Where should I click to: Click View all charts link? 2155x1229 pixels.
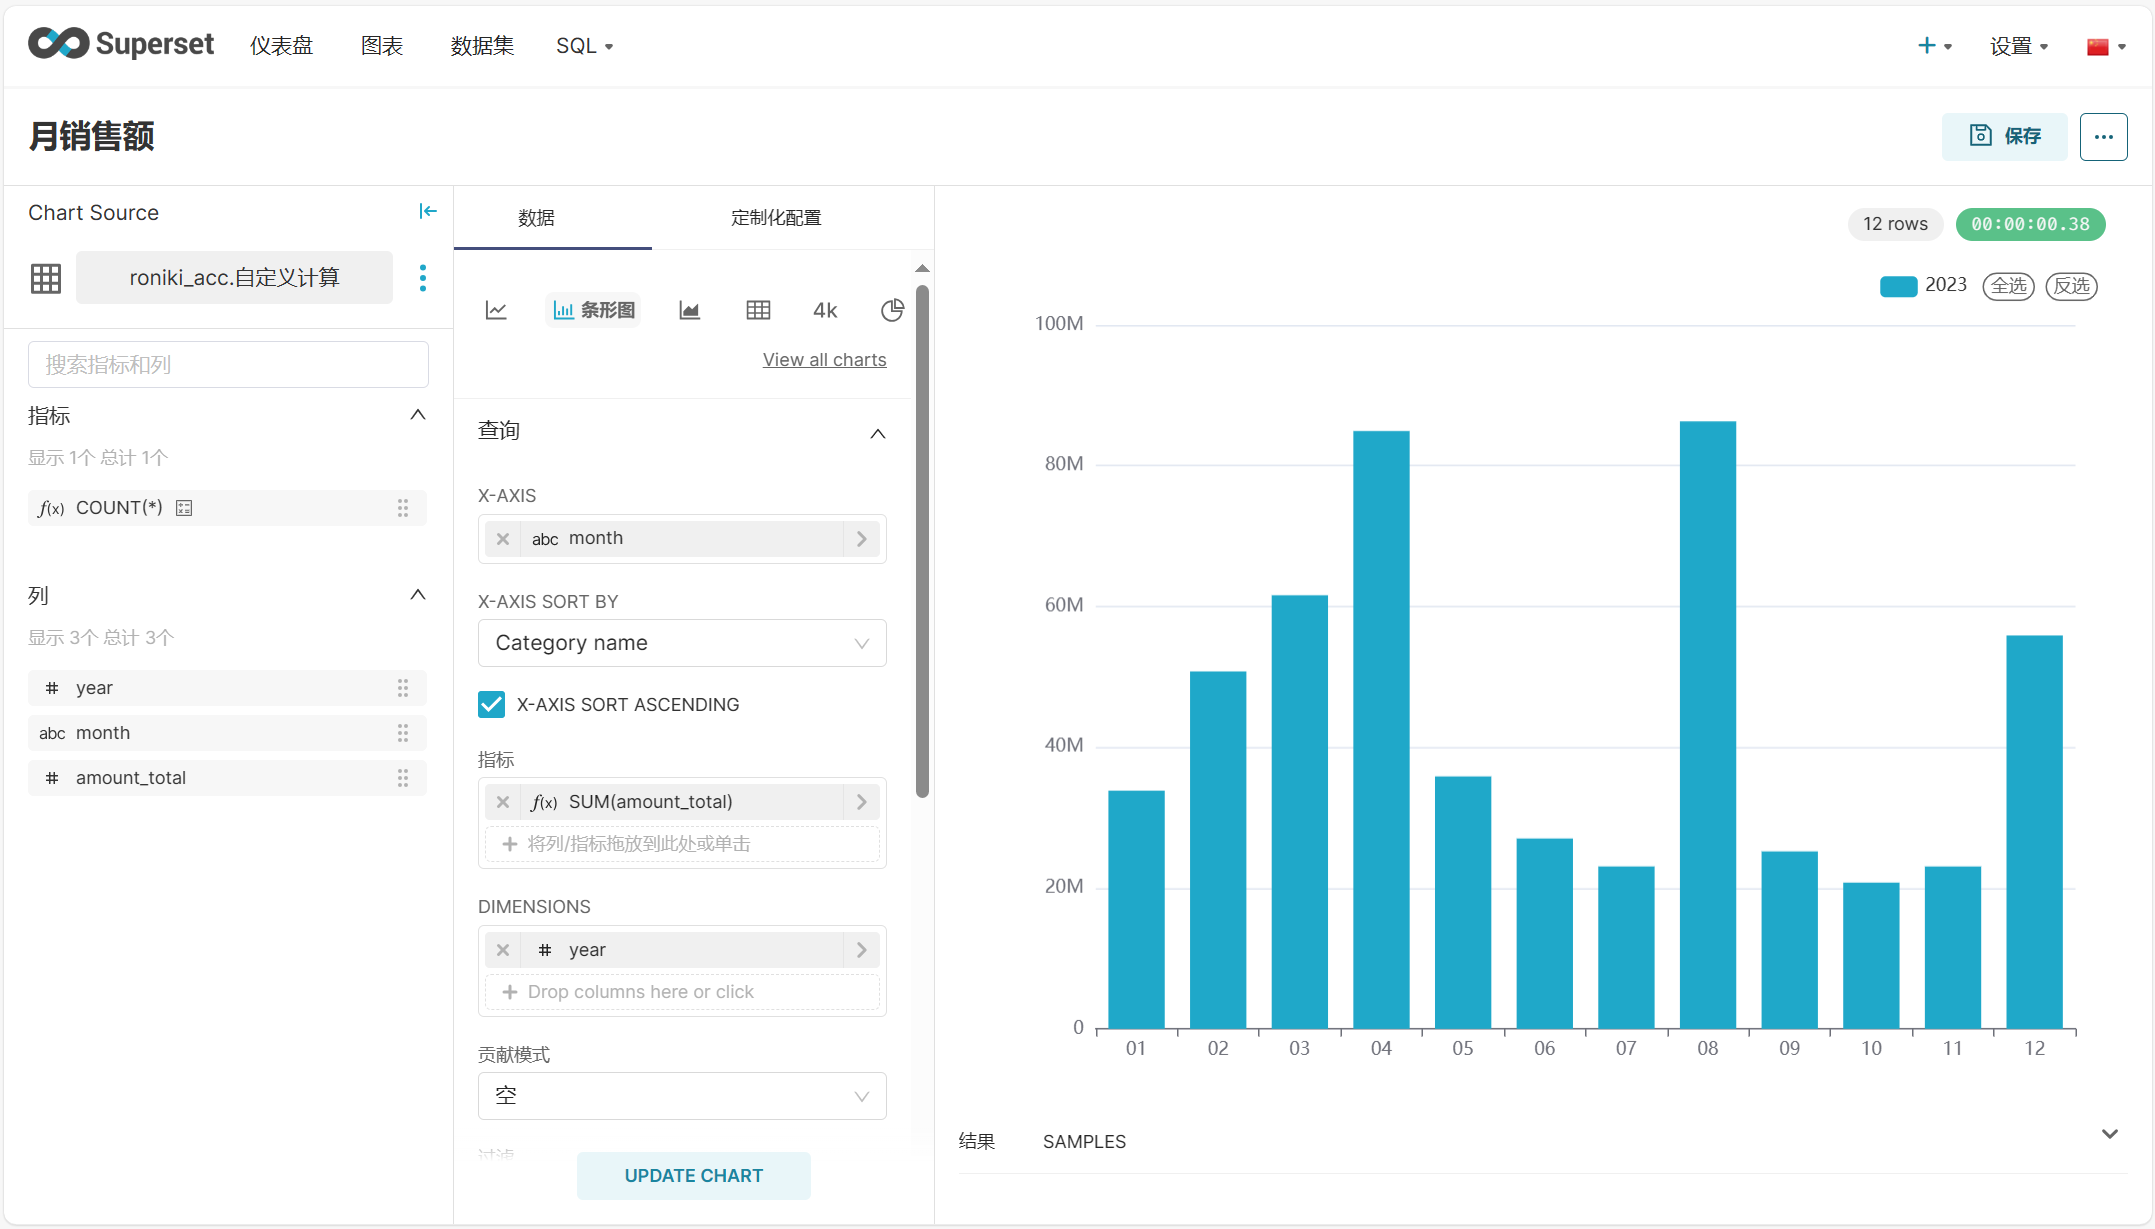(824, 360)
